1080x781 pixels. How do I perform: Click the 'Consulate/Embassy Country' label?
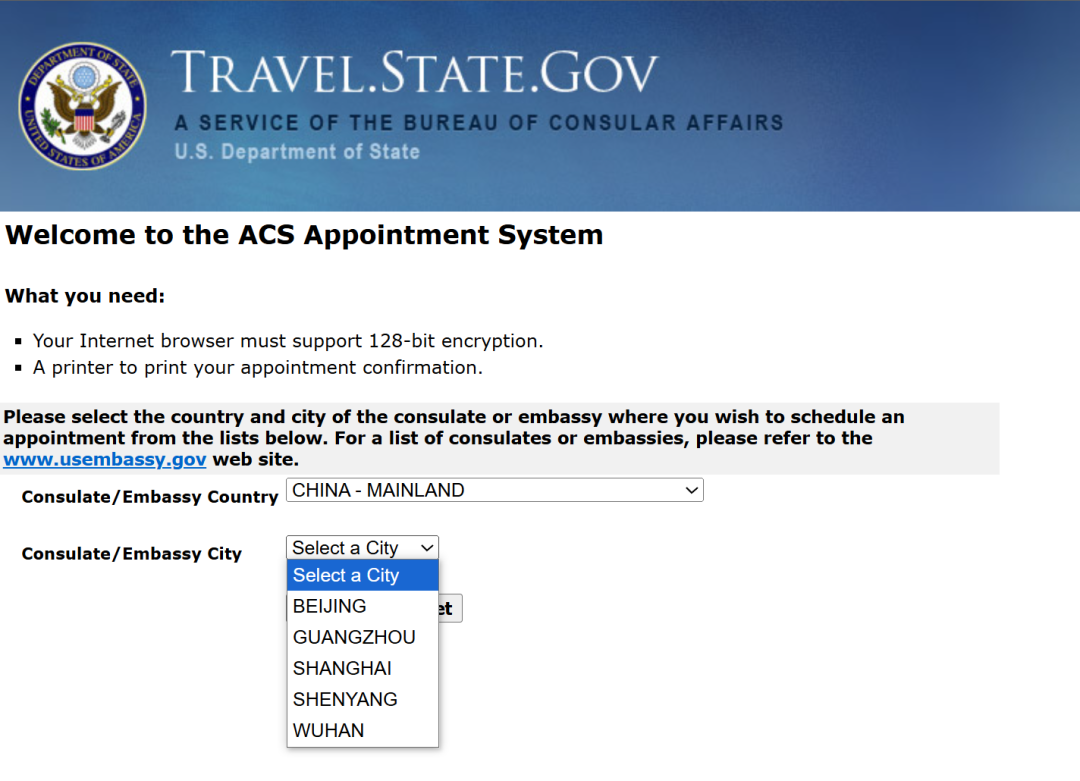click(150, 497)
